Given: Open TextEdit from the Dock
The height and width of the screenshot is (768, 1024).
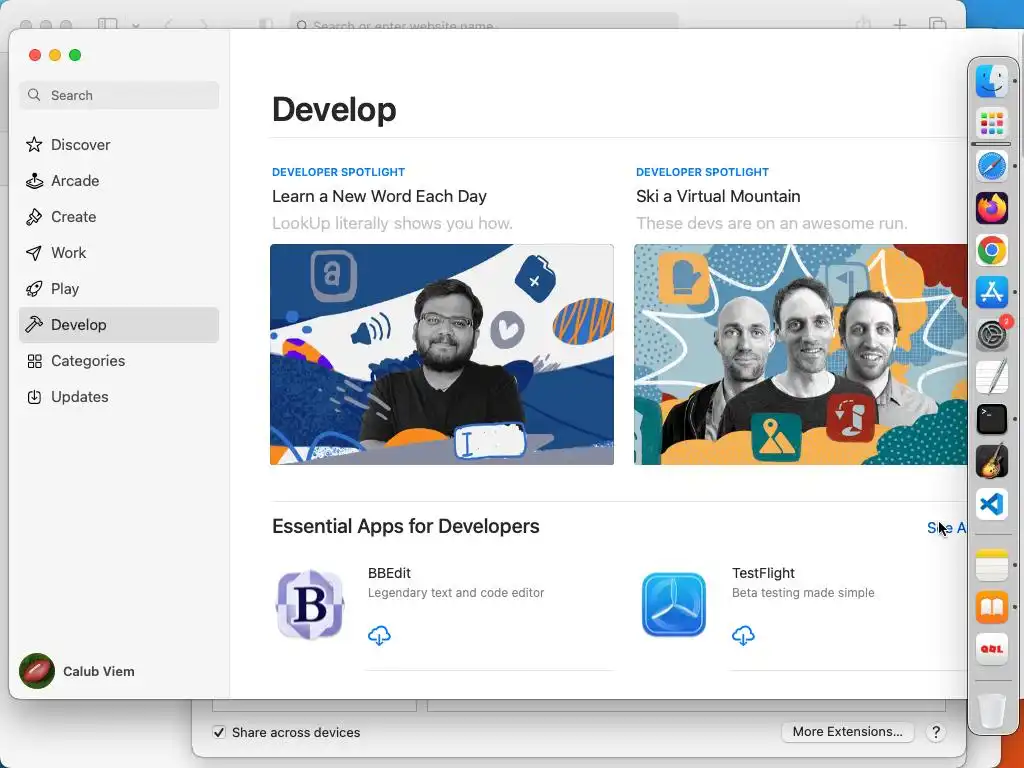Looking at the screenshot, I should coord(991,377).
